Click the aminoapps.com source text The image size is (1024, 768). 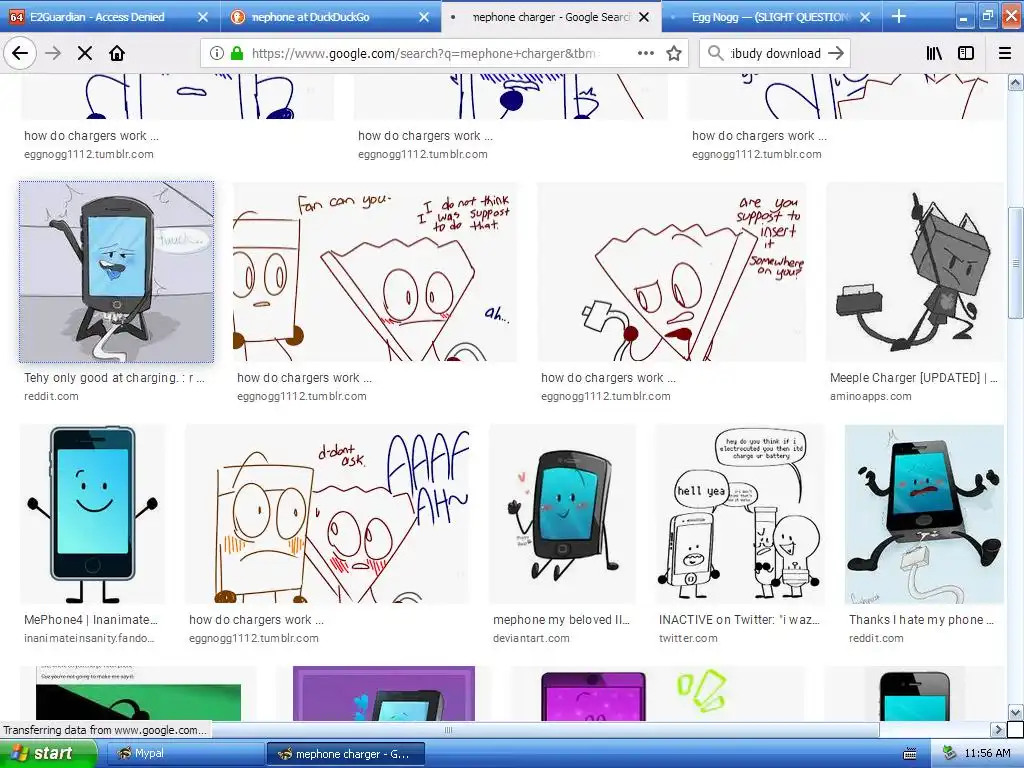pyautogui.click(x=871, y=396)
